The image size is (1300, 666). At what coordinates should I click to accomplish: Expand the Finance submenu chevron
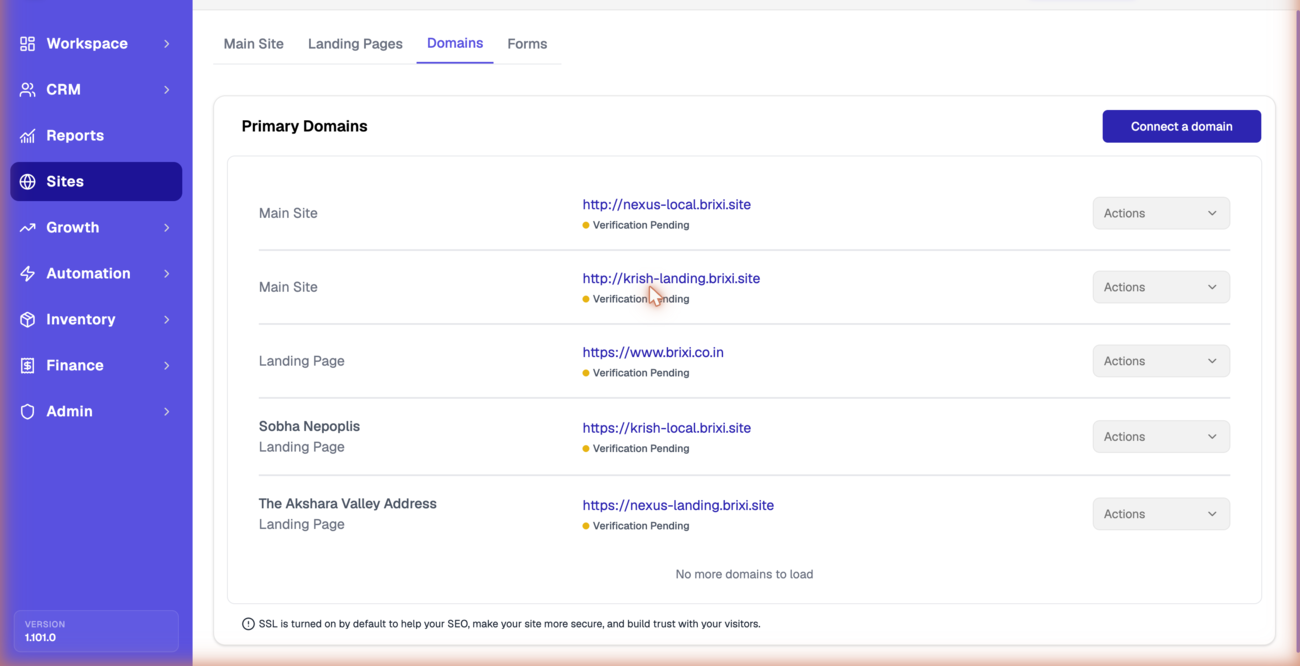click(x=167, y=366)
